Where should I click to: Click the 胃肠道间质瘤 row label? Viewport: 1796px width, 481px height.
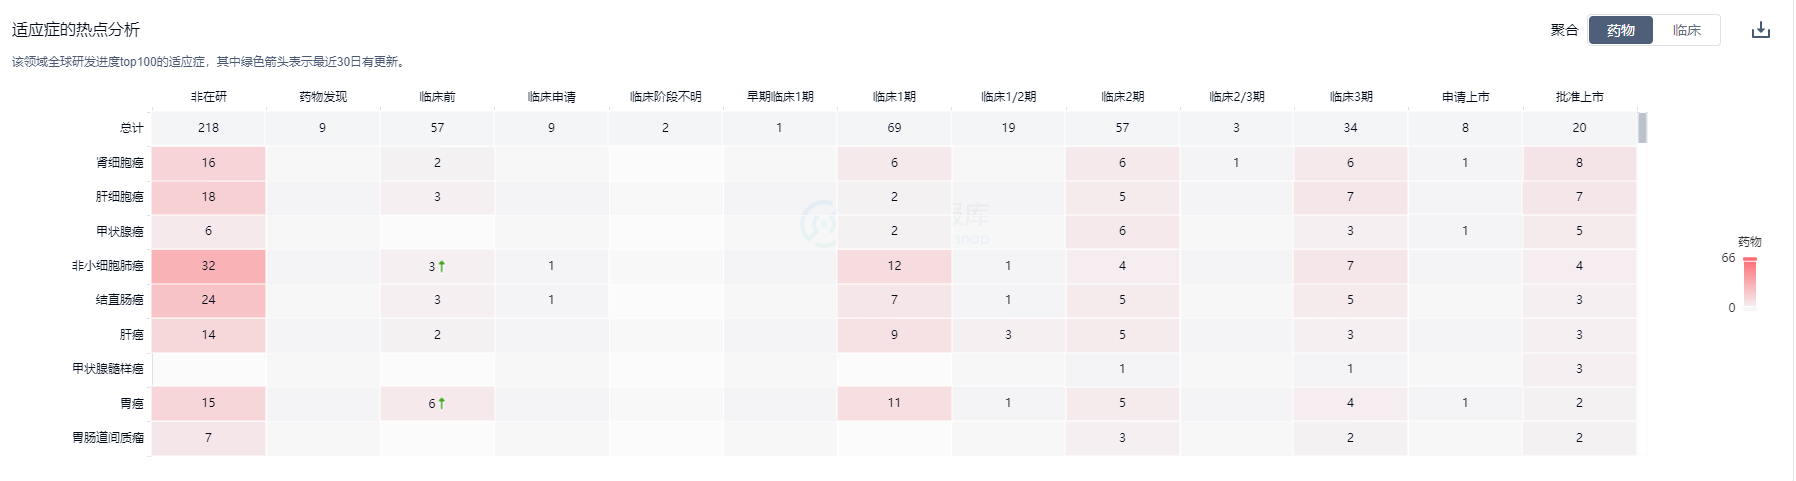point(108,438)
